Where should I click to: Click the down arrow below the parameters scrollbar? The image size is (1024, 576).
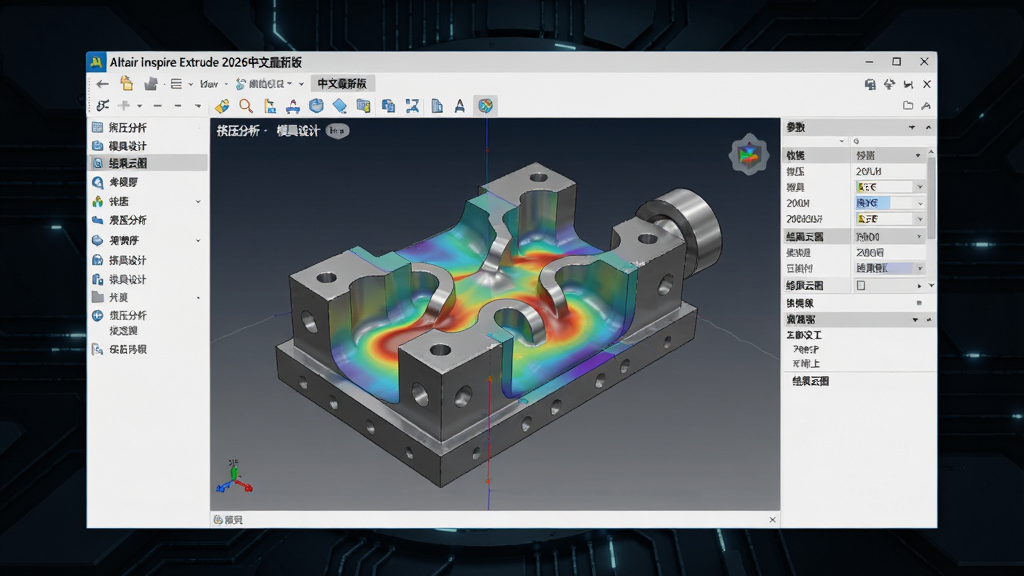point(931,285)
